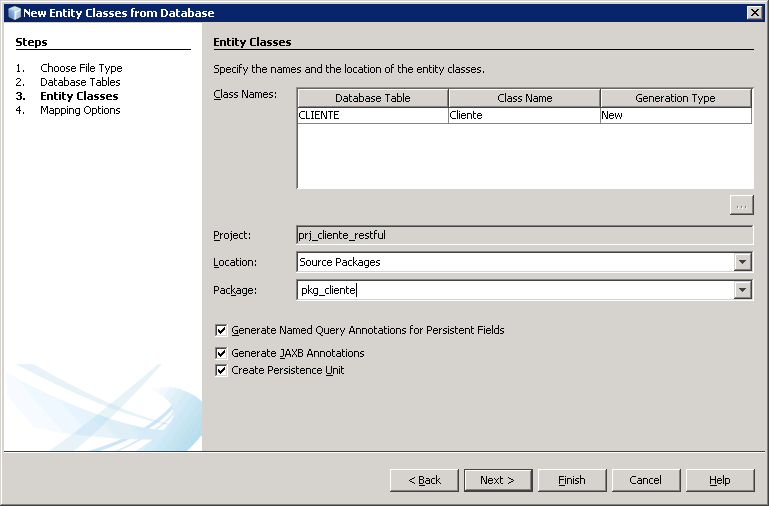The image size is (769, 506).
Task: Select the CLIENTE database table cell
Action: point(372,115)
